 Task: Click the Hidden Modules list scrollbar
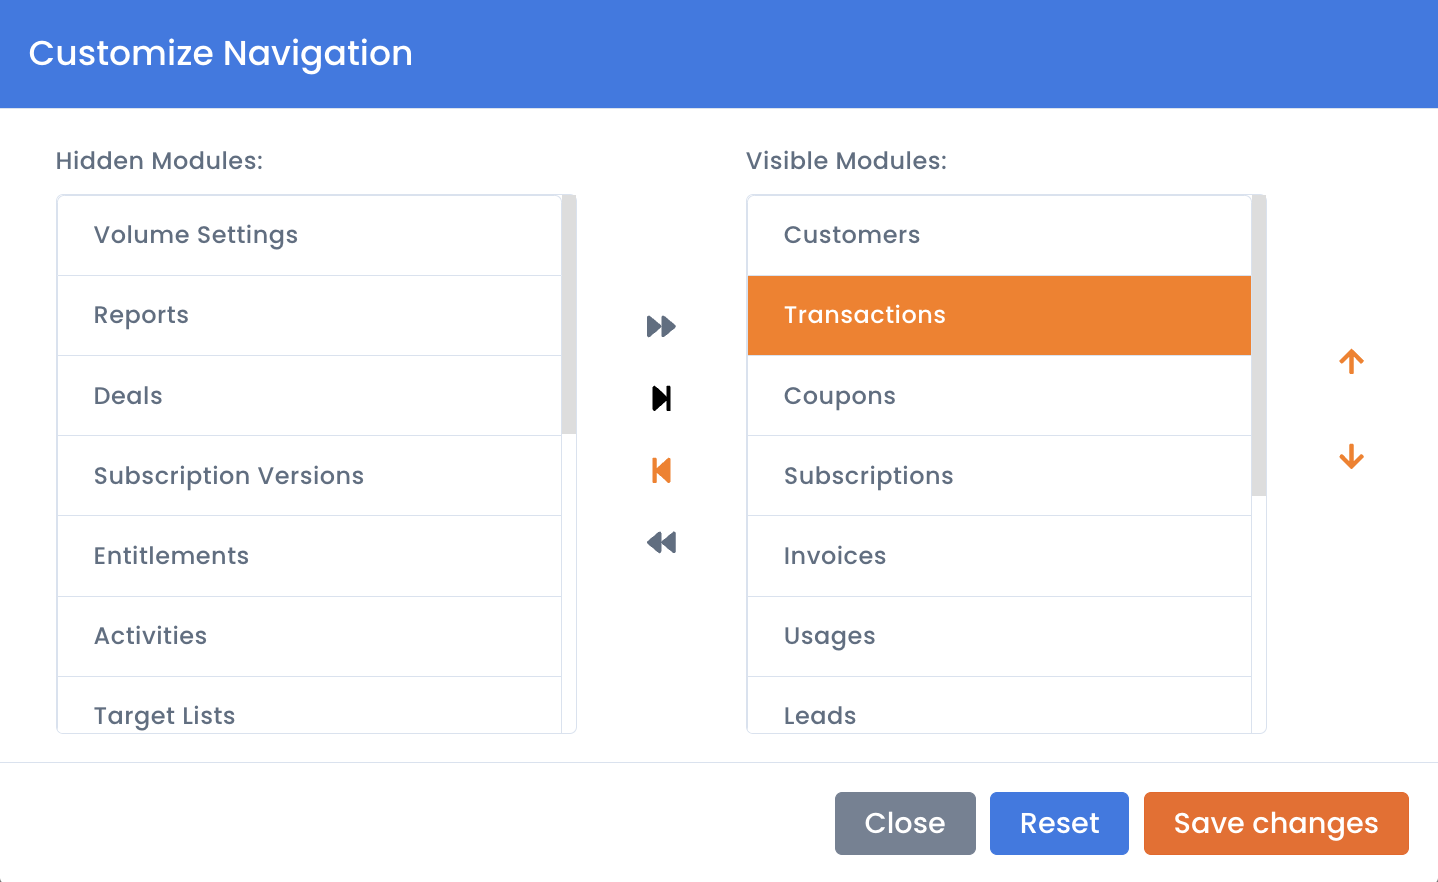click(569, 315)
